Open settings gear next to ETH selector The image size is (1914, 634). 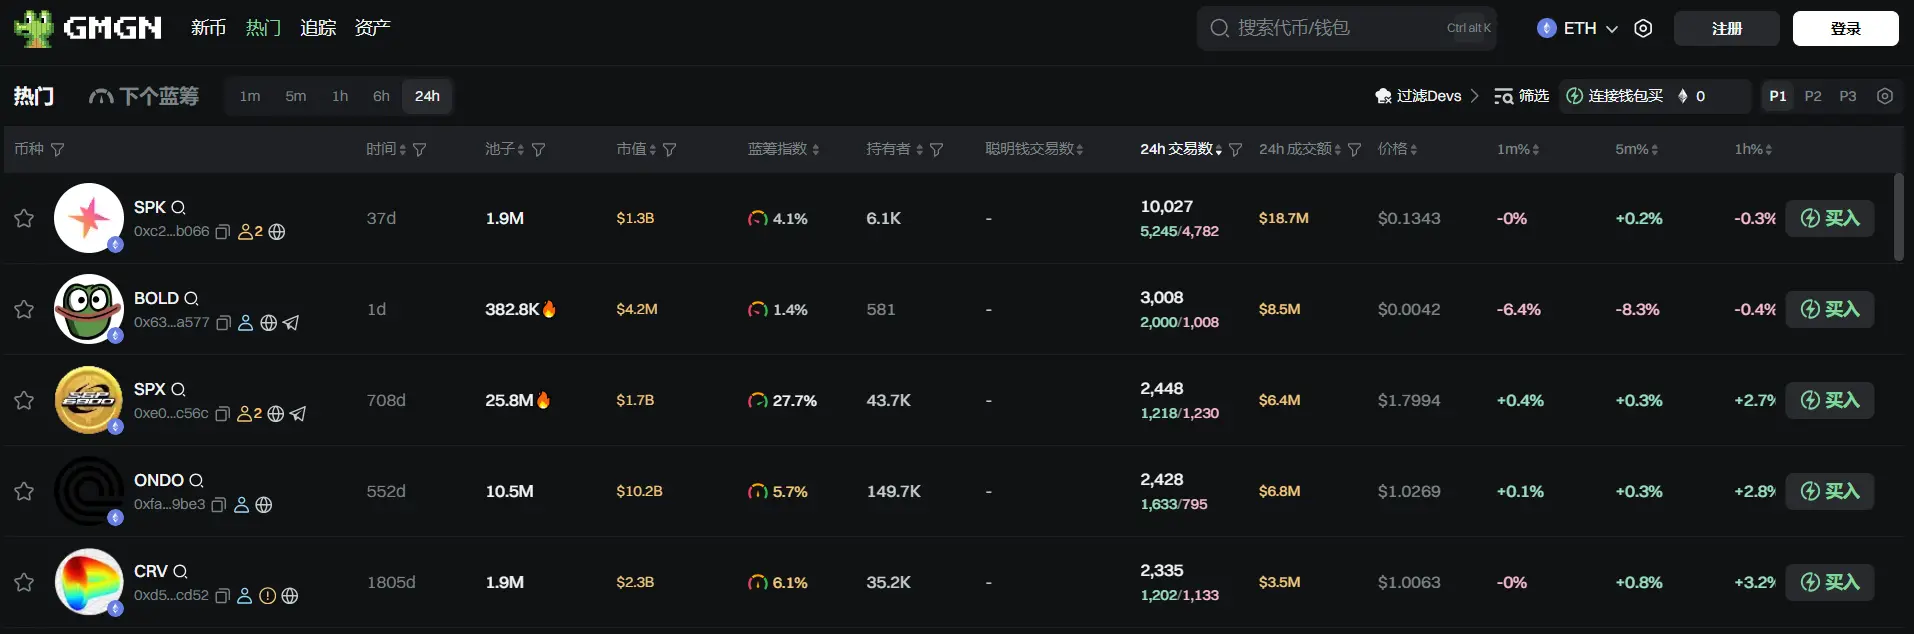[1643, 28]
